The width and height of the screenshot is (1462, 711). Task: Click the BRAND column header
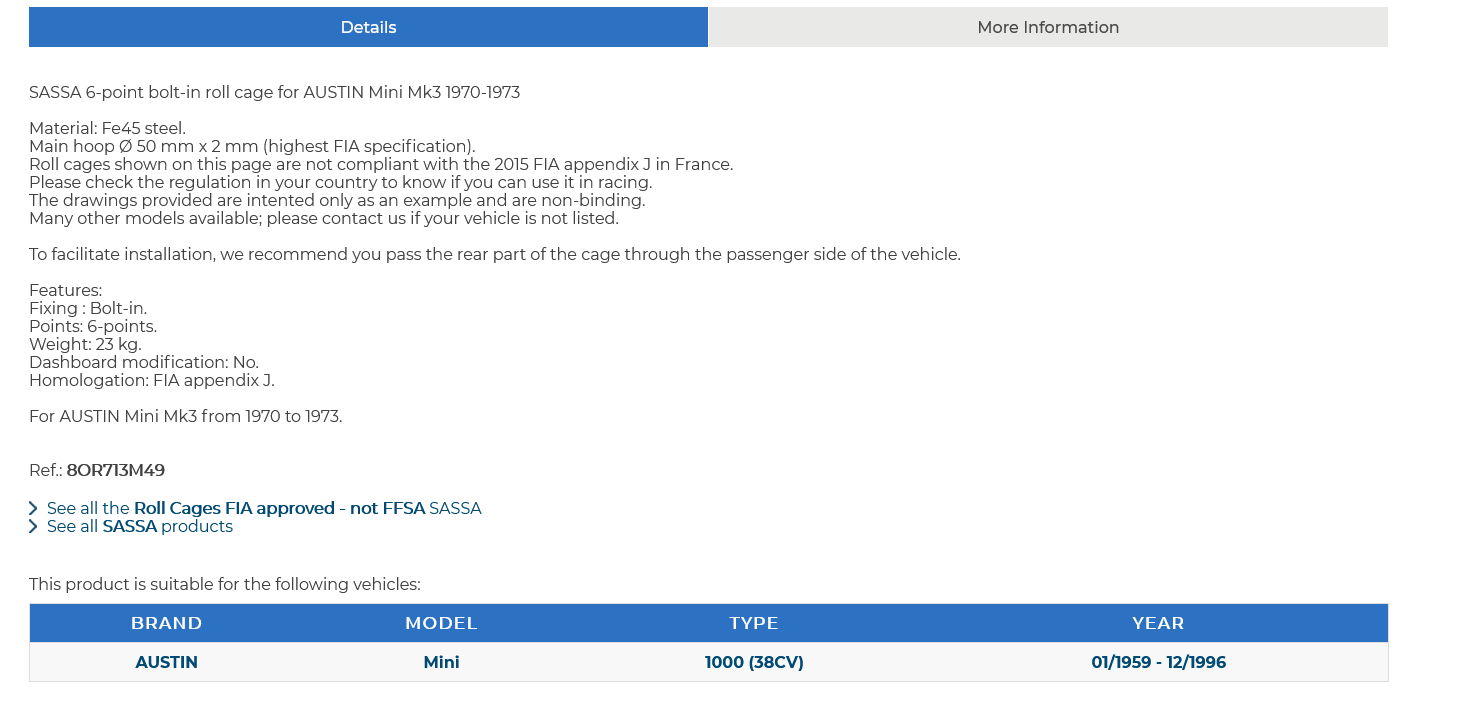coord(167,623)
